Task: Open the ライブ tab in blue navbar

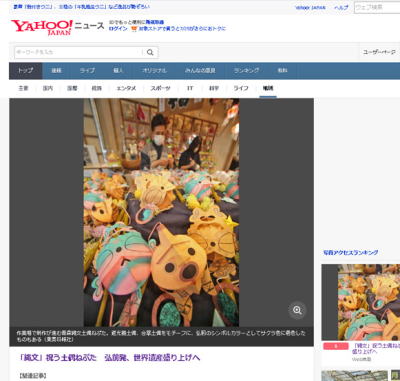Action: click(87, 71)
